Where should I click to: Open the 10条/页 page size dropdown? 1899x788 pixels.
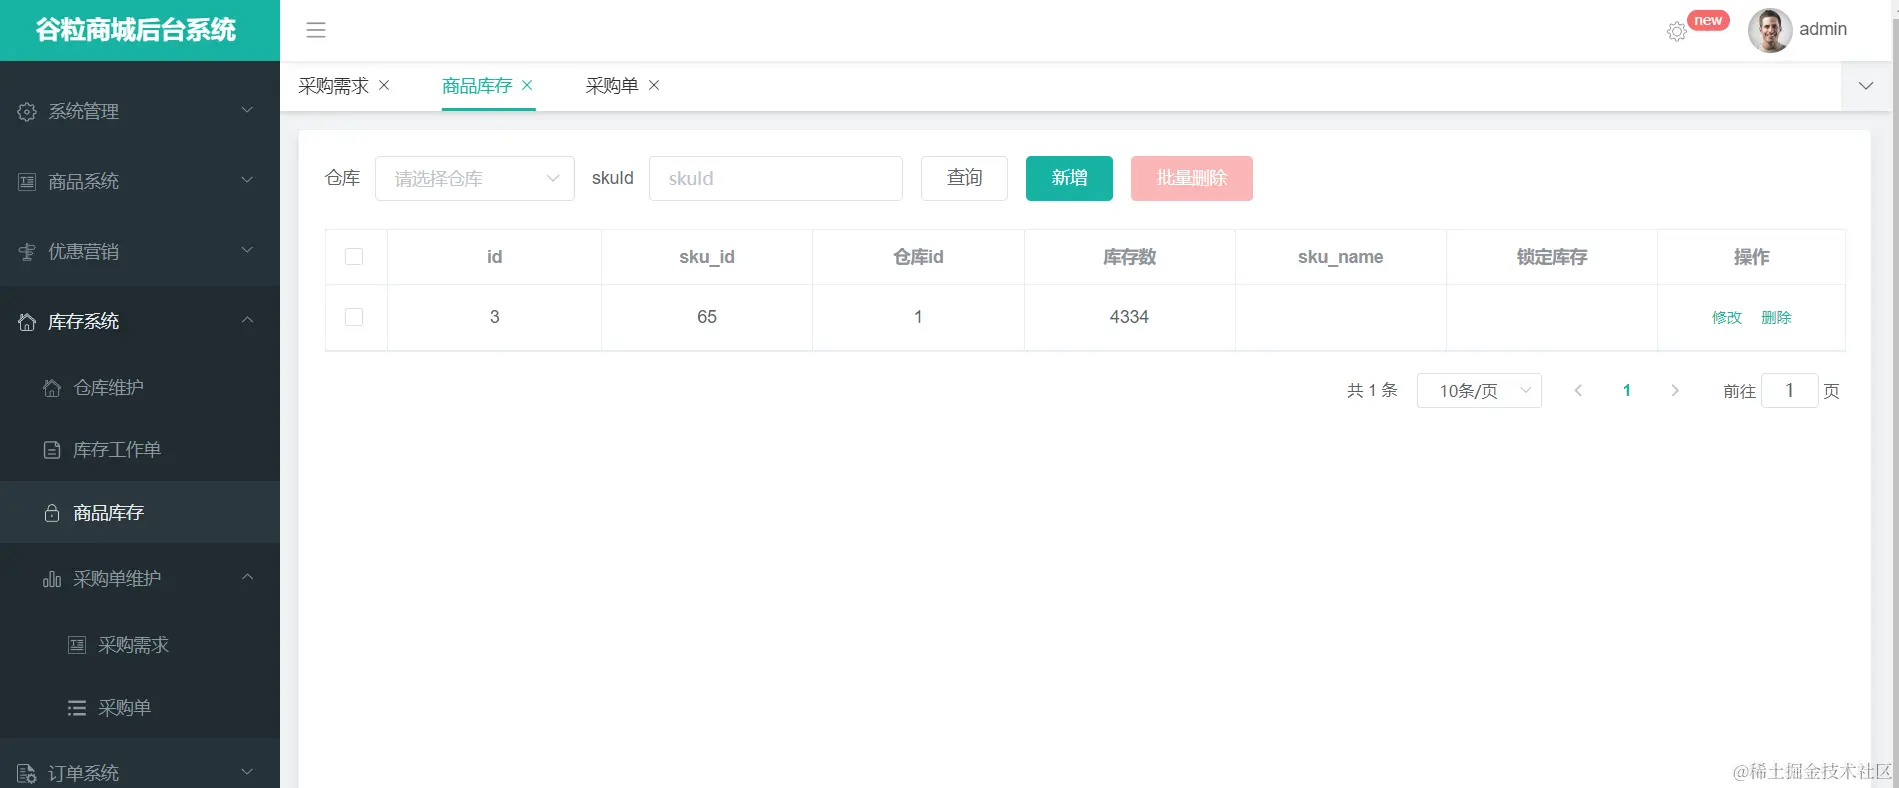(1479, 390)
